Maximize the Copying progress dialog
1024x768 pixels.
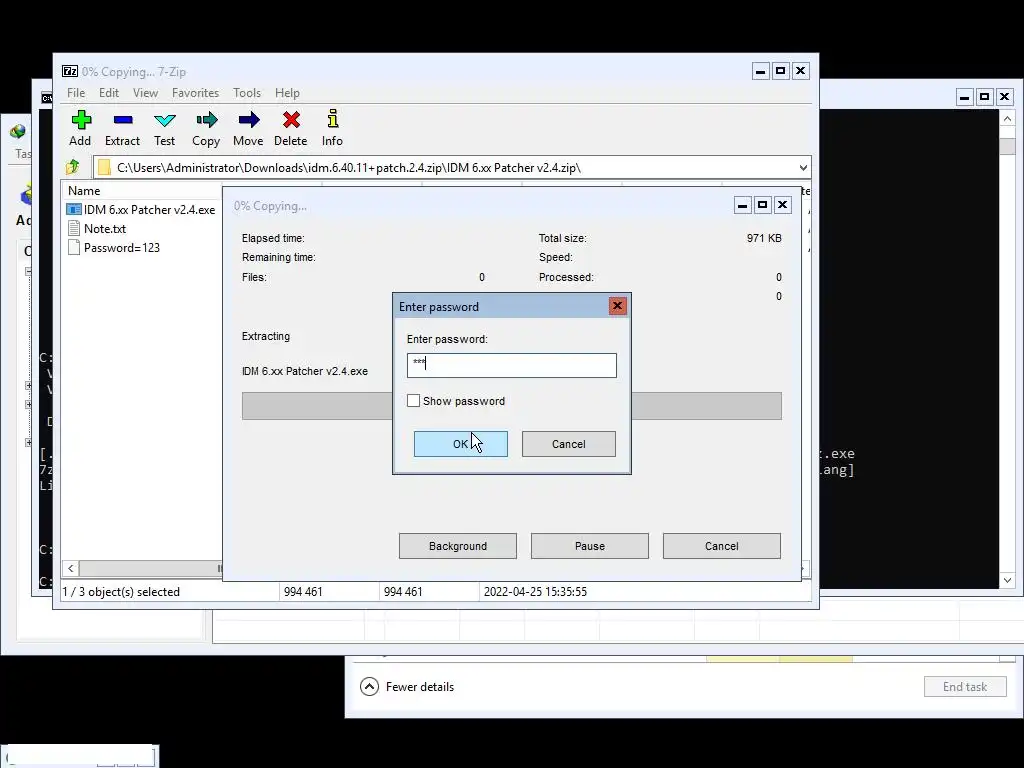762,205
